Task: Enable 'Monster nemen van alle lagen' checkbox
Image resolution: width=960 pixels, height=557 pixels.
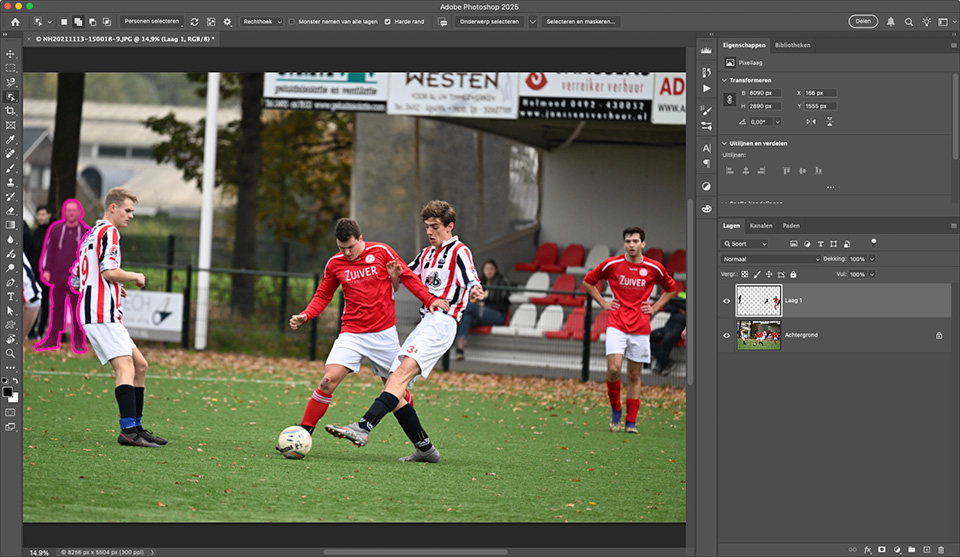Action: [x=292, y=21]
